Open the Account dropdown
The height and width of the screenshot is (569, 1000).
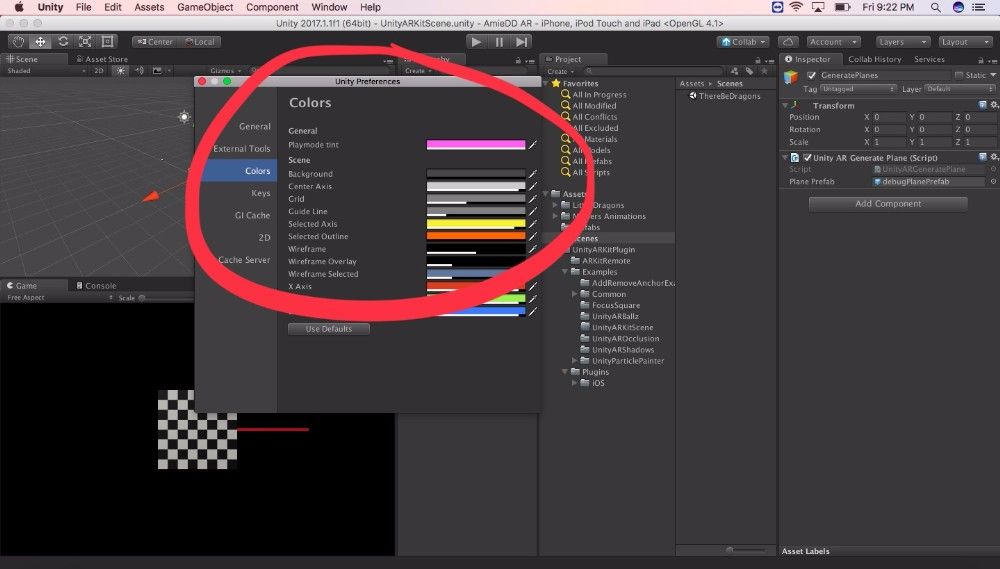pos(833,41)
